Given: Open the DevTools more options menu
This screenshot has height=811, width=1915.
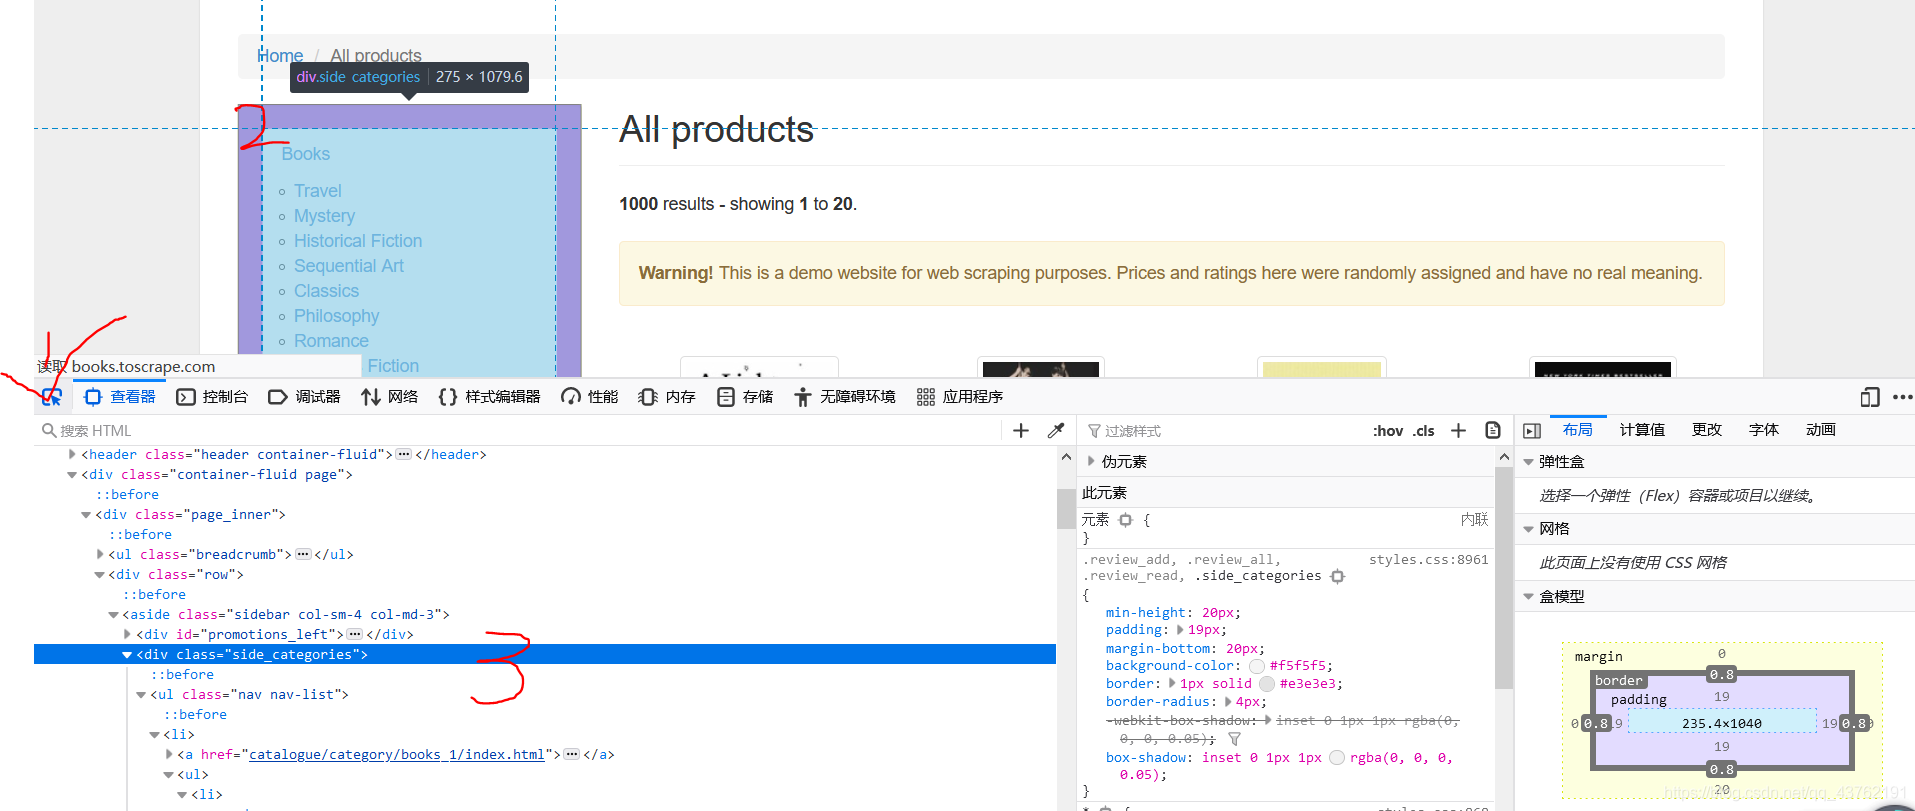Looking at the screenshot, I should (1902, 397).
